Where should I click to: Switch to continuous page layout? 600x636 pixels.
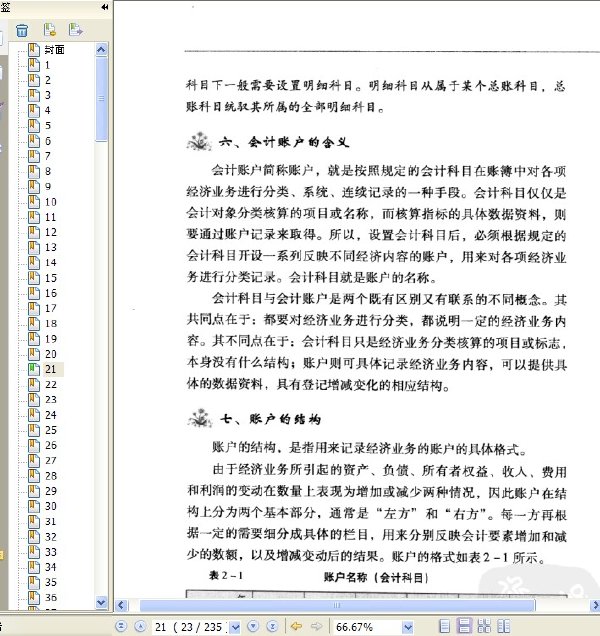[x=464, y=626]
